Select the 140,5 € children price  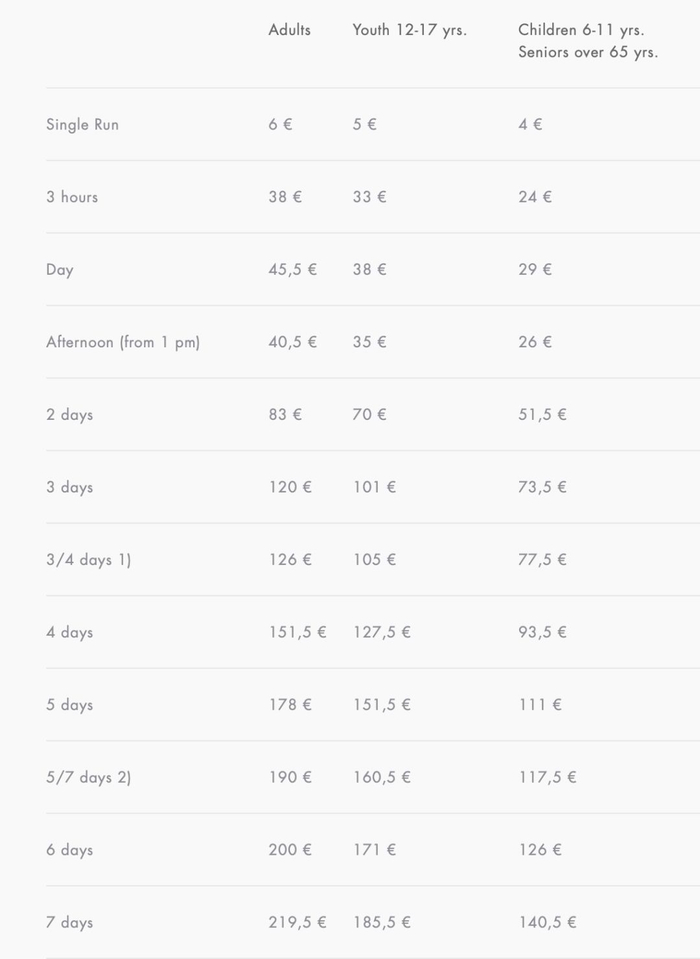pyautogui.click(x=547, y=922)
